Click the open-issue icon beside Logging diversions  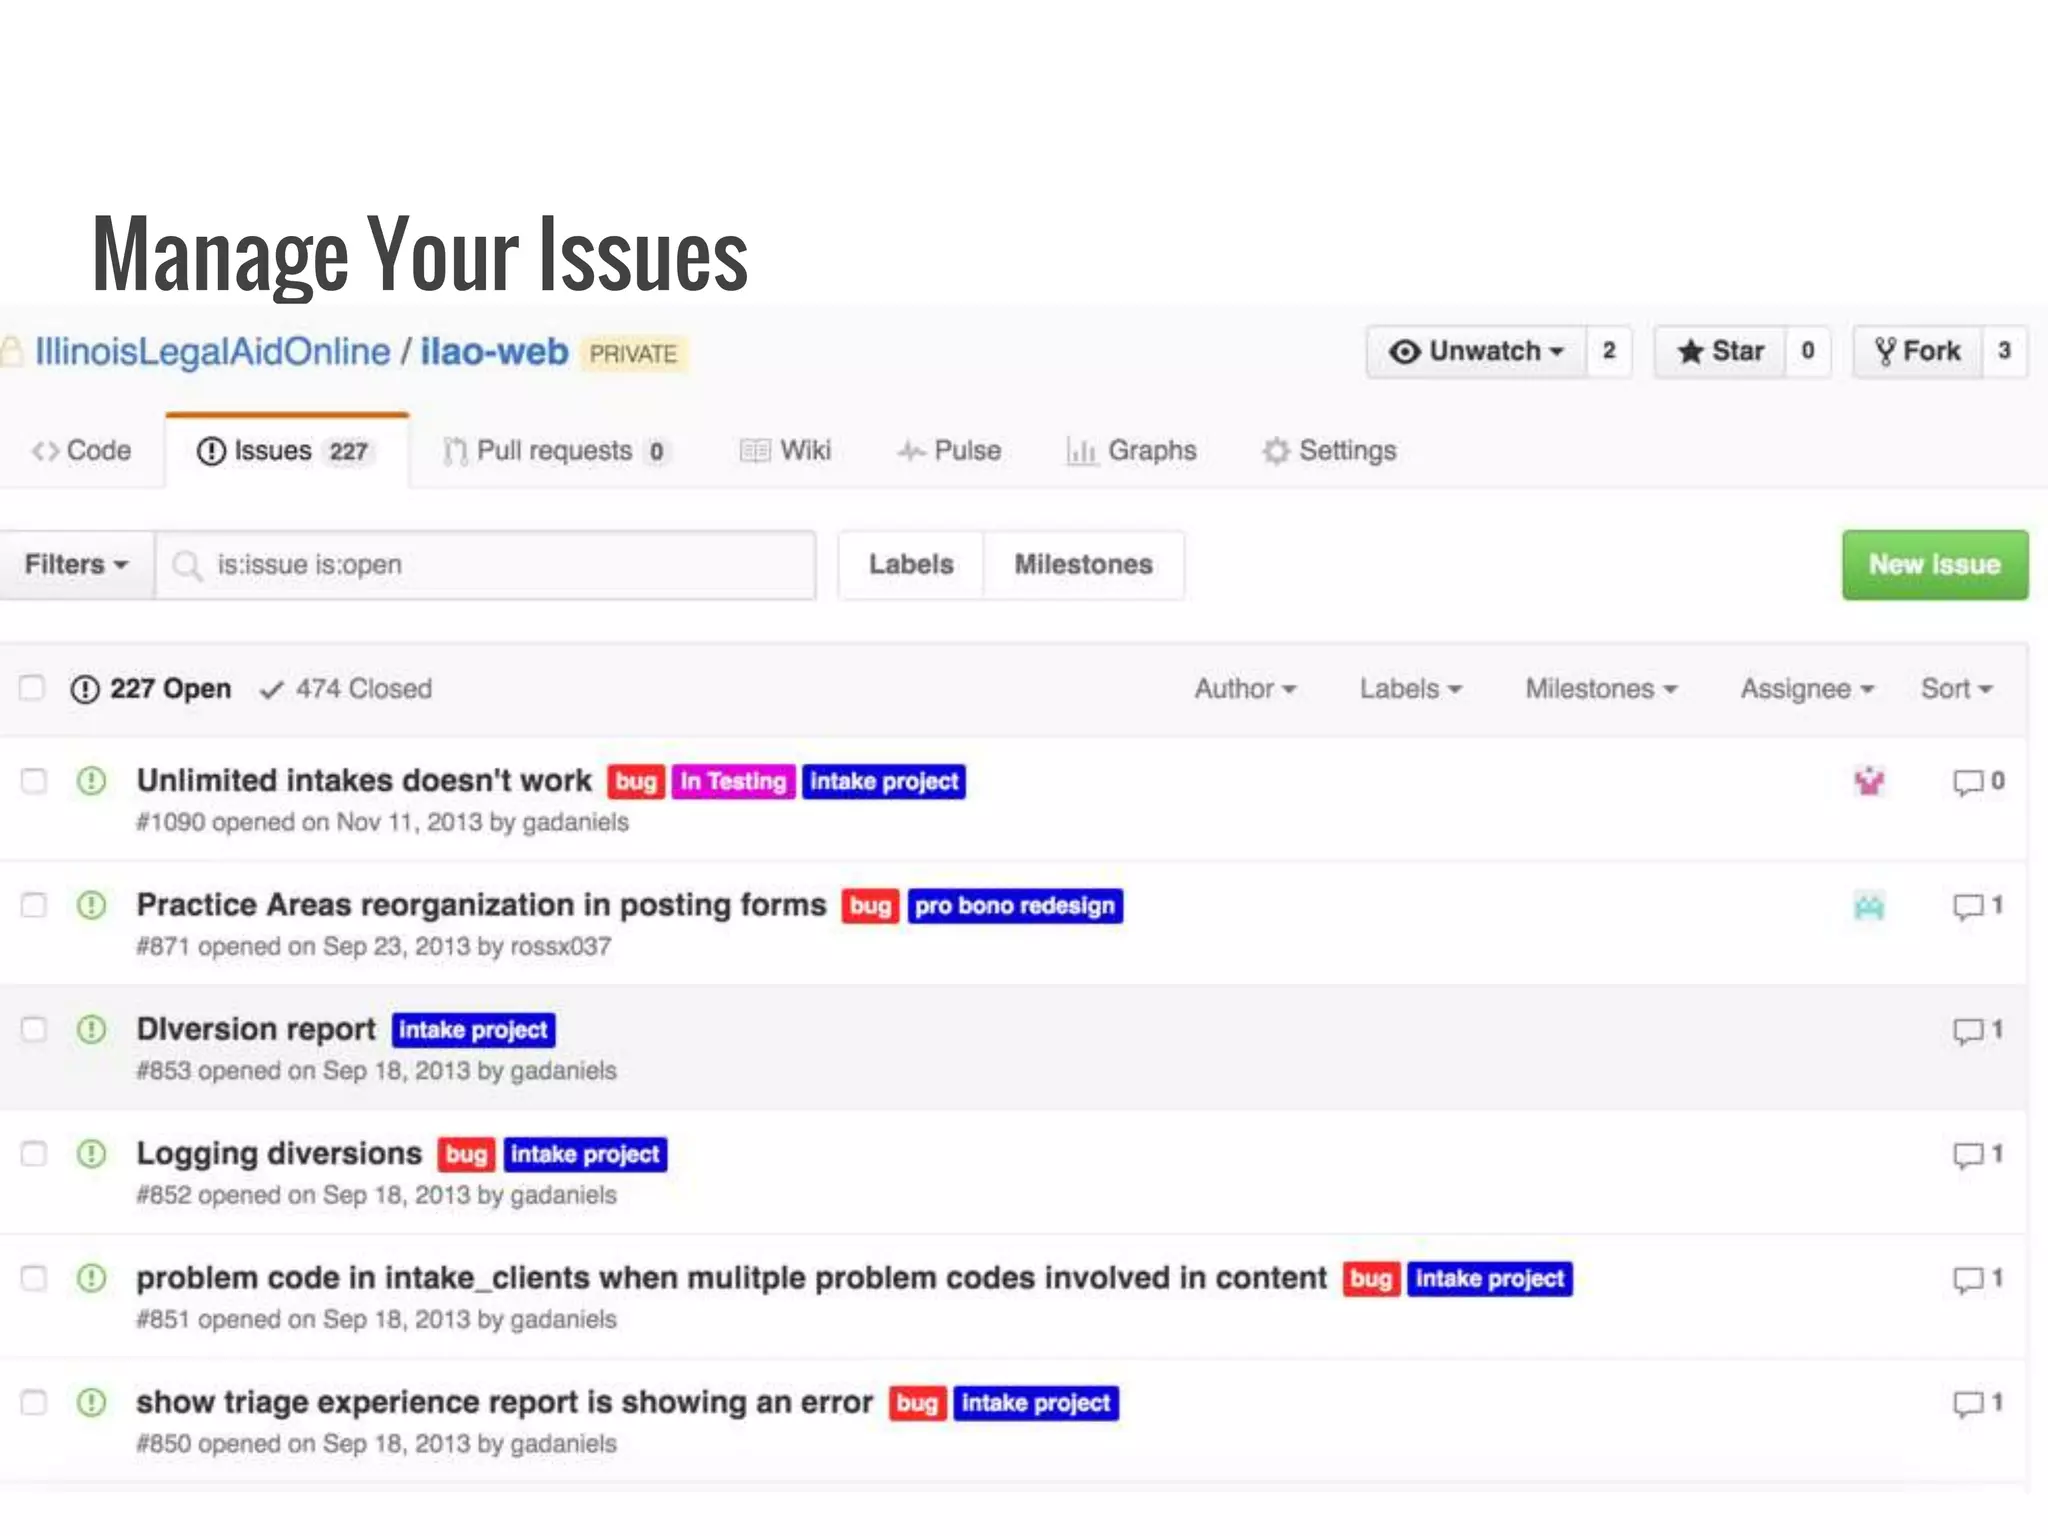pos(91,1154)
